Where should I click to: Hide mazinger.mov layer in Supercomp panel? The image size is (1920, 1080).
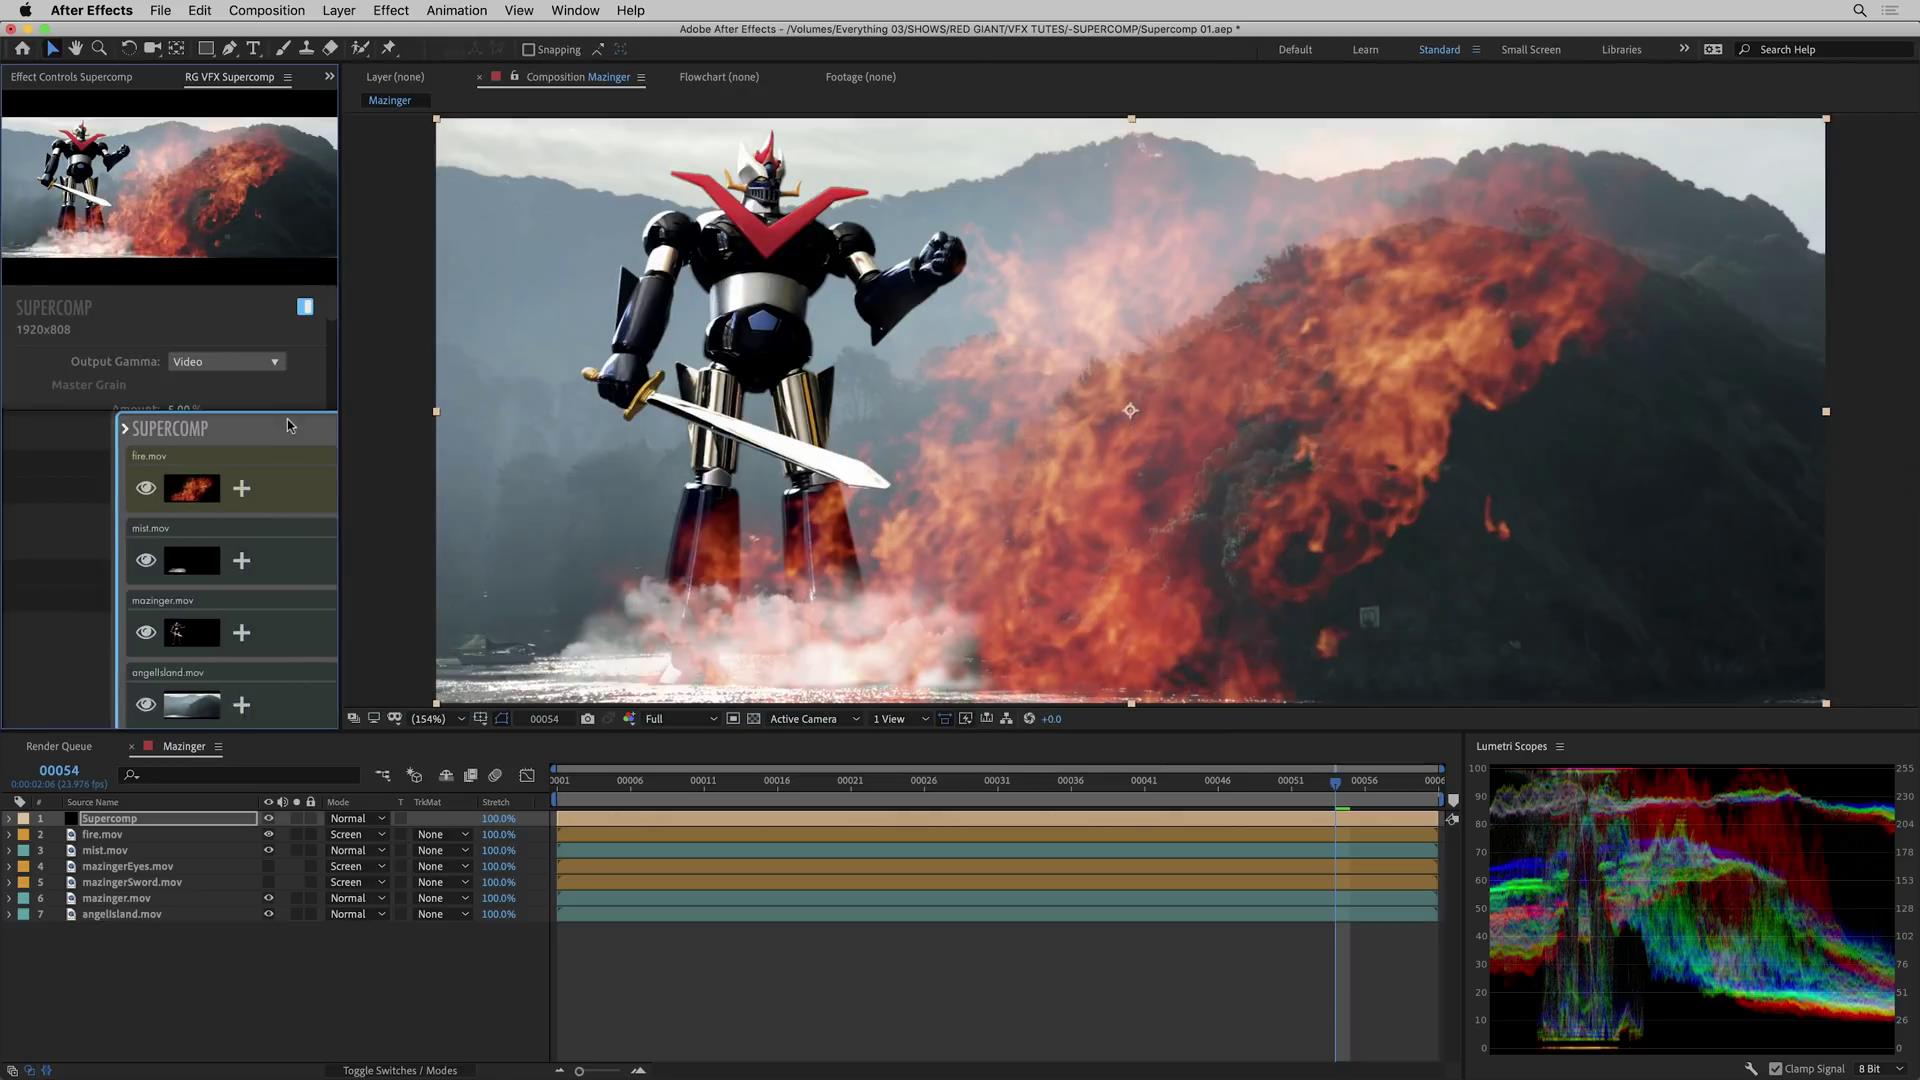146,632
